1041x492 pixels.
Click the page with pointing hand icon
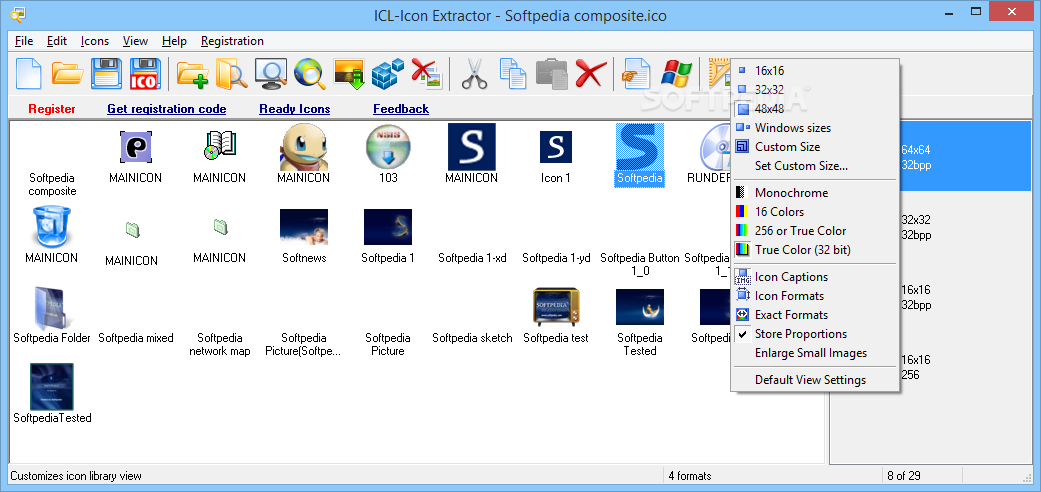[637, 73]
